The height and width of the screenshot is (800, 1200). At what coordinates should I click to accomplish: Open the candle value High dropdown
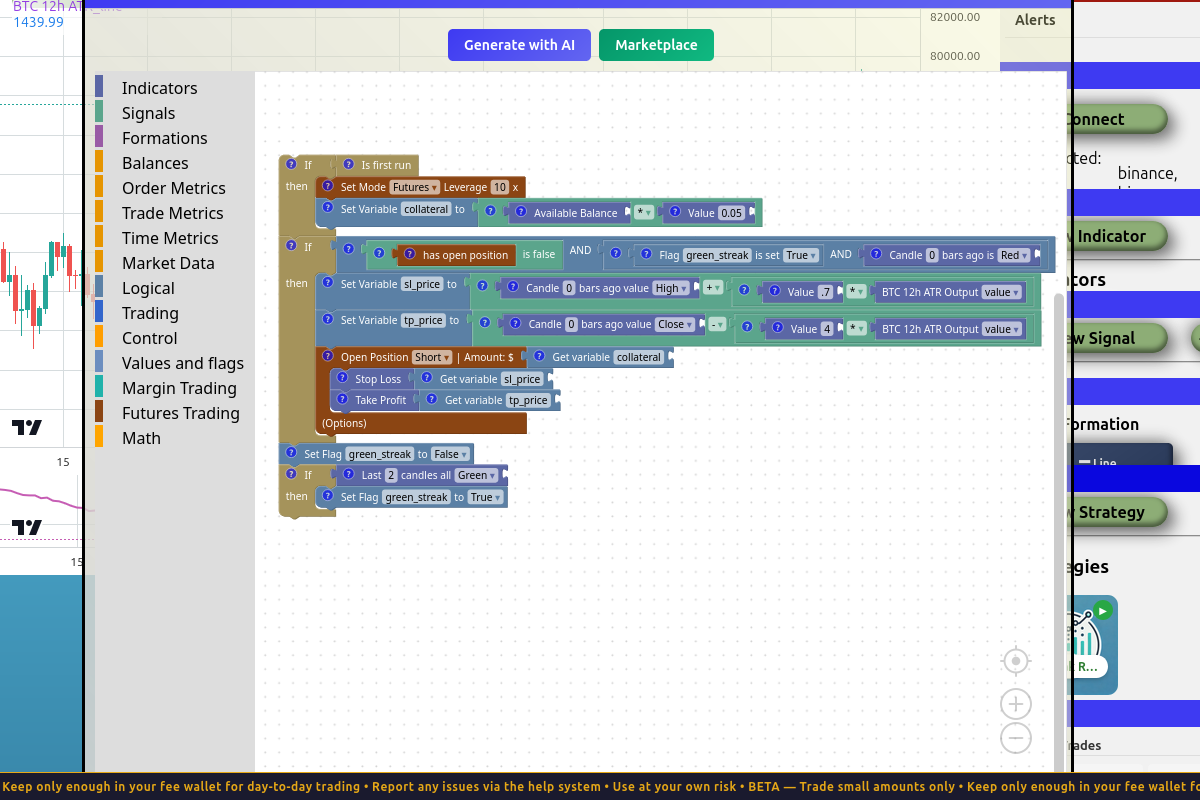pos(671,288)
